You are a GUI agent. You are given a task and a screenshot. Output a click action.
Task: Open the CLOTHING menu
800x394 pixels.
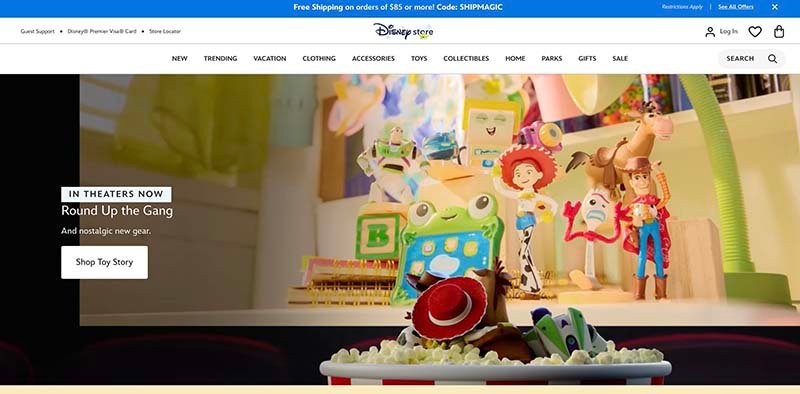319,59
